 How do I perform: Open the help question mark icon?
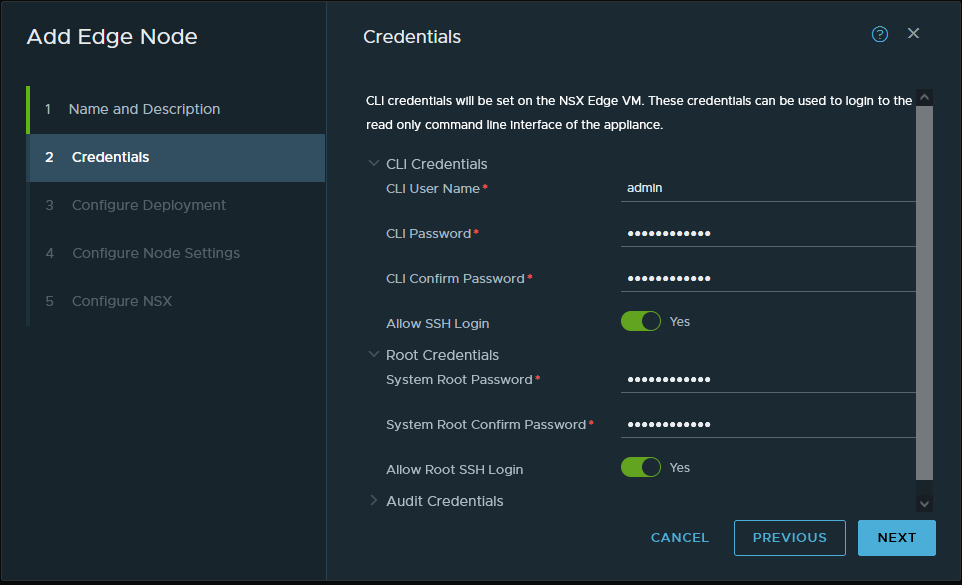tap(880, 35)
